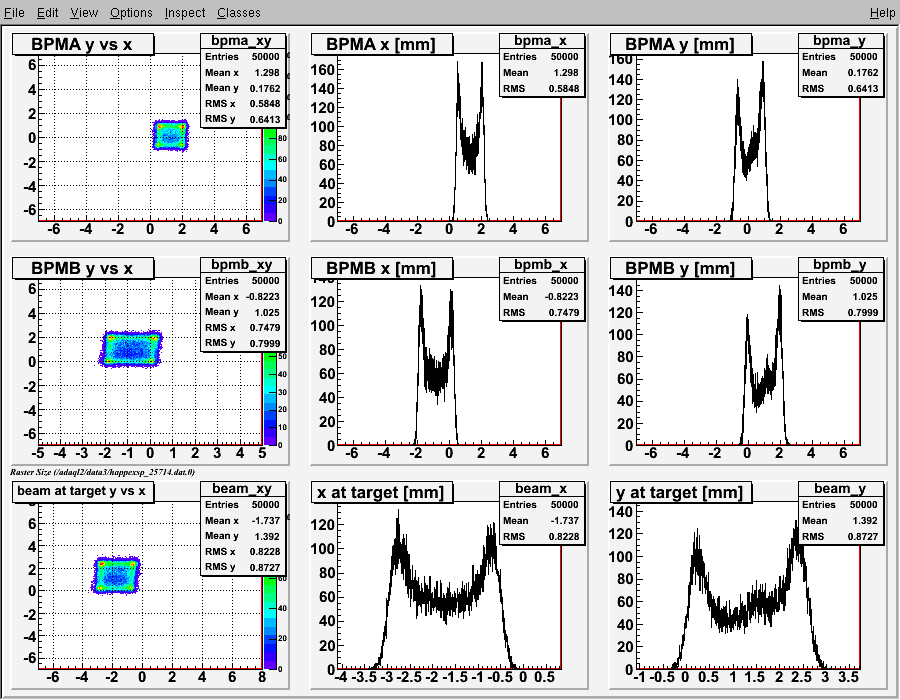The image size is (900, 700).
Task: Click the bpmb_xy statistics box header
Action: click(242, 265)
